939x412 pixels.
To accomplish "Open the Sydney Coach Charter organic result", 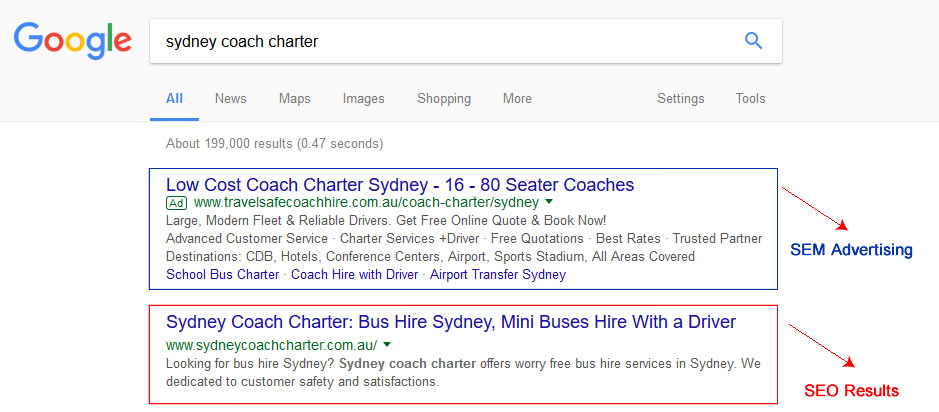I will coord(451,322).
